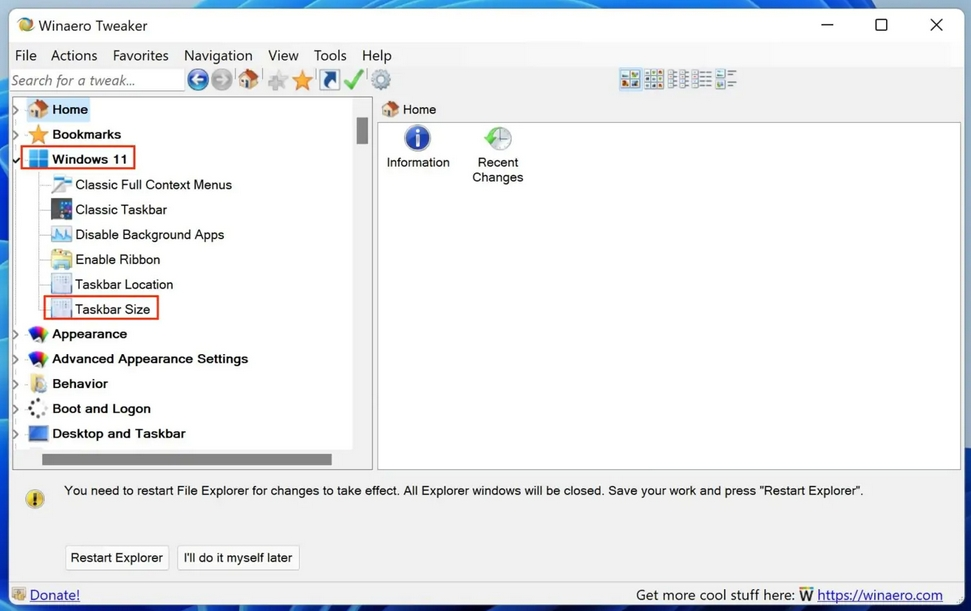Click the yellow exclamation warning icon
The height and width of the screenshot is (611, 971).
point(35,498)
